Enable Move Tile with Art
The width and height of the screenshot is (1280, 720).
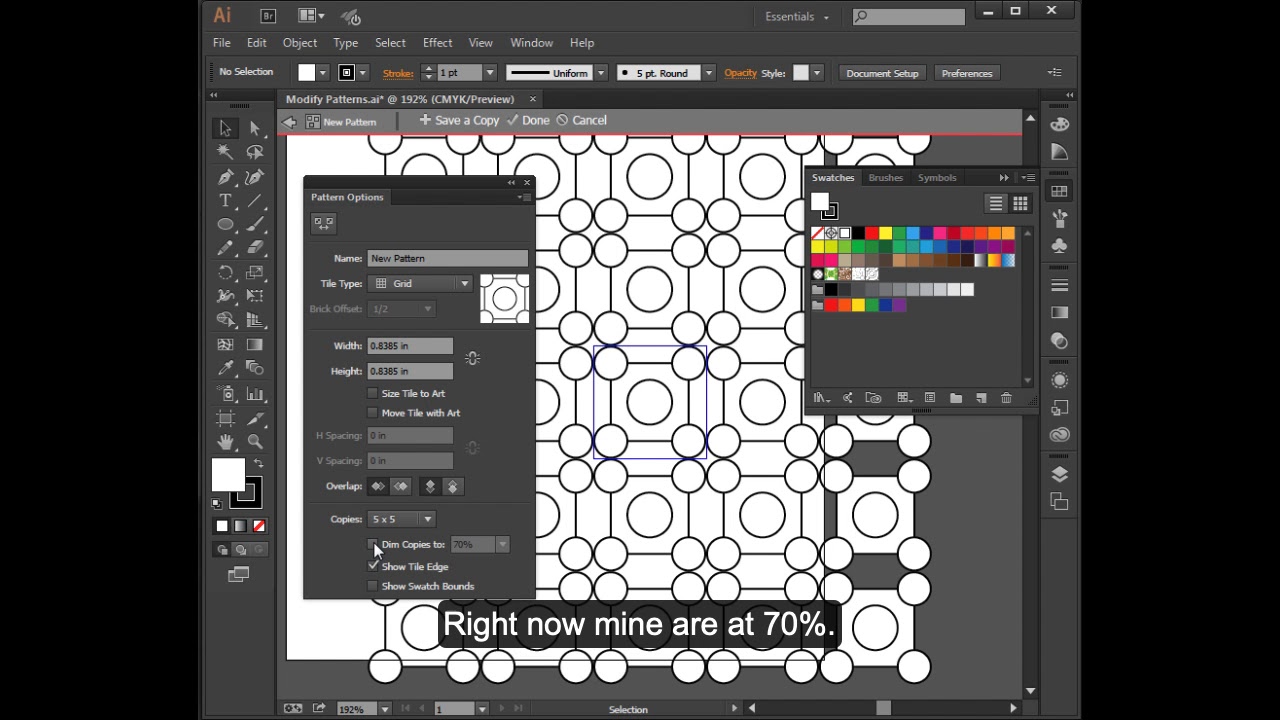click(x=373, y=413)
